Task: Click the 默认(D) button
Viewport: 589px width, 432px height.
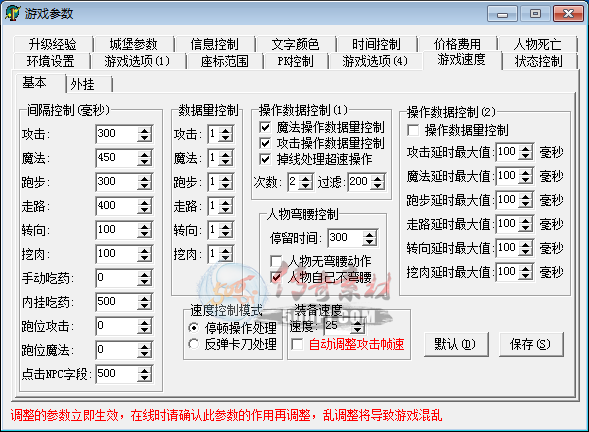Action: [x=456, y=344]
